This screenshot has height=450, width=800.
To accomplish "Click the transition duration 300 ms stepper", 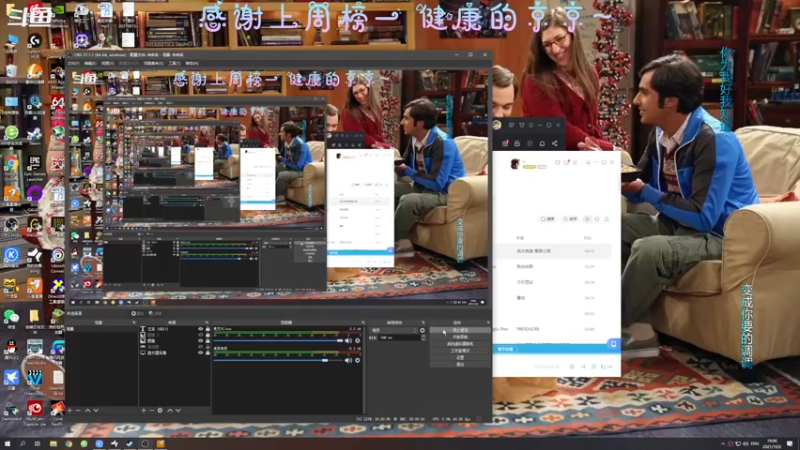I will click(x=423, y=337).
